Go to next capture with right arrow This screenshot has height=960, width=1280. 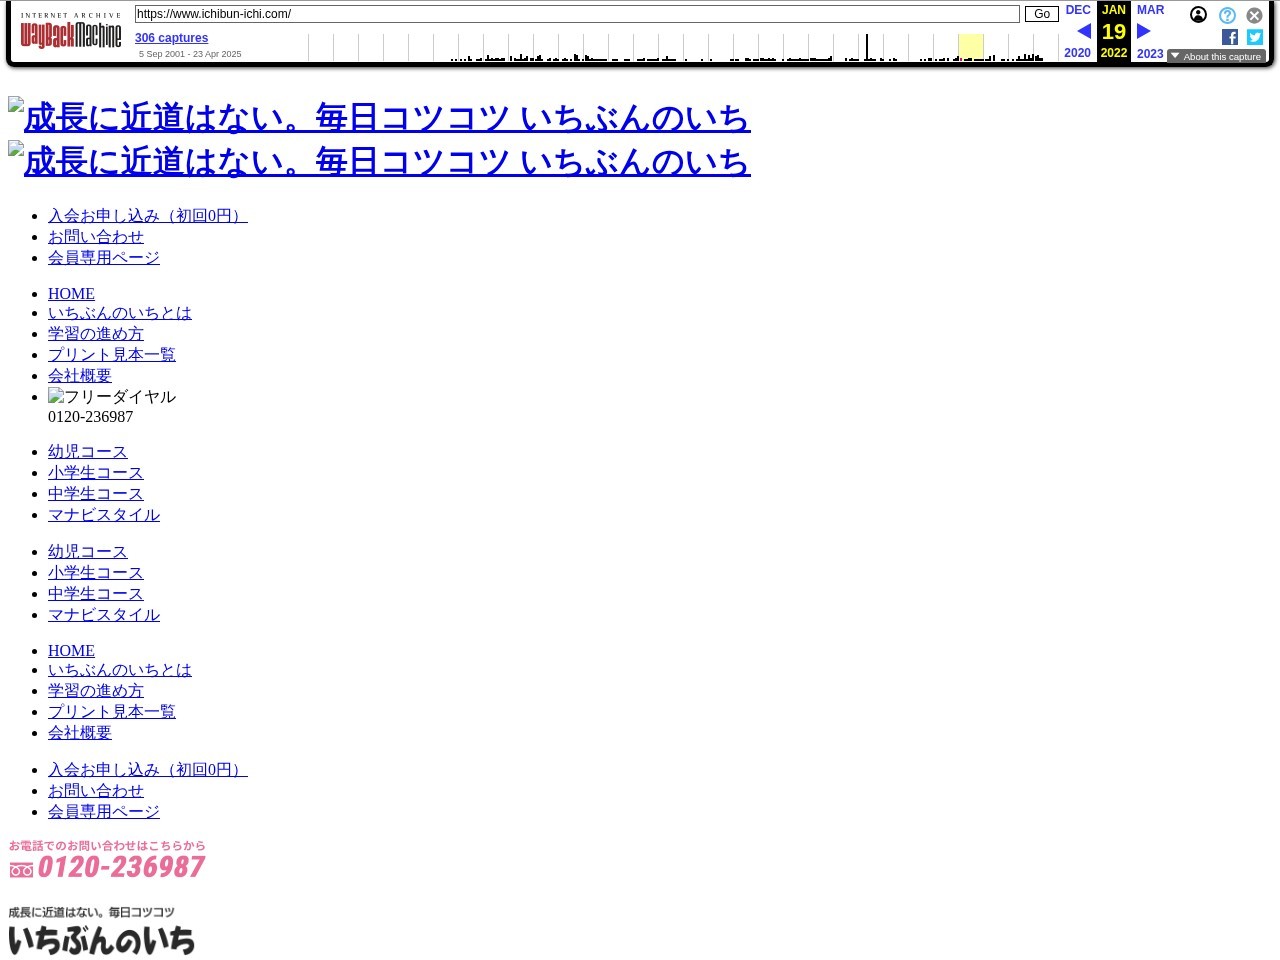coord(1144,31)
